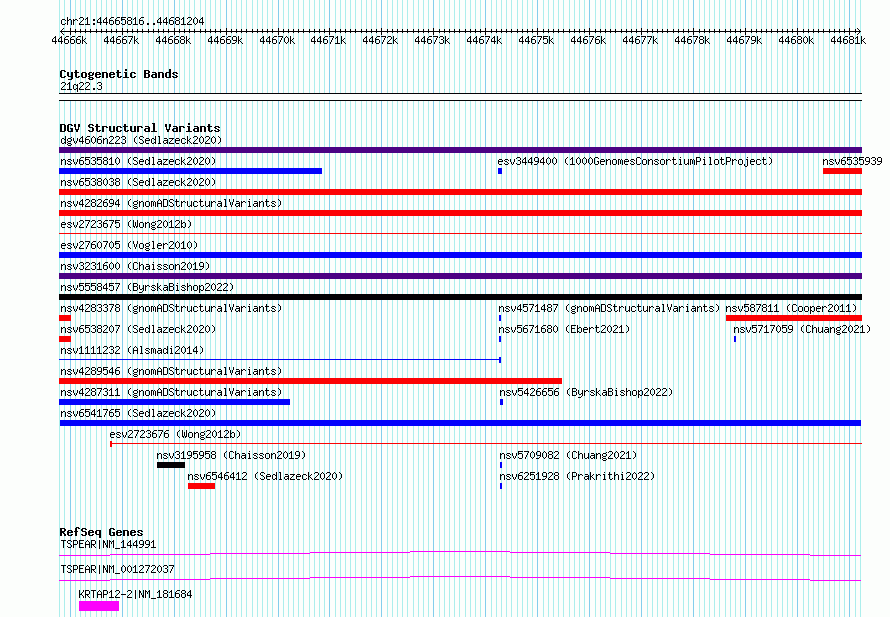890x617 pixels.
Task: Select the nsv6535939 red variant bar
Action: point(842,171)
